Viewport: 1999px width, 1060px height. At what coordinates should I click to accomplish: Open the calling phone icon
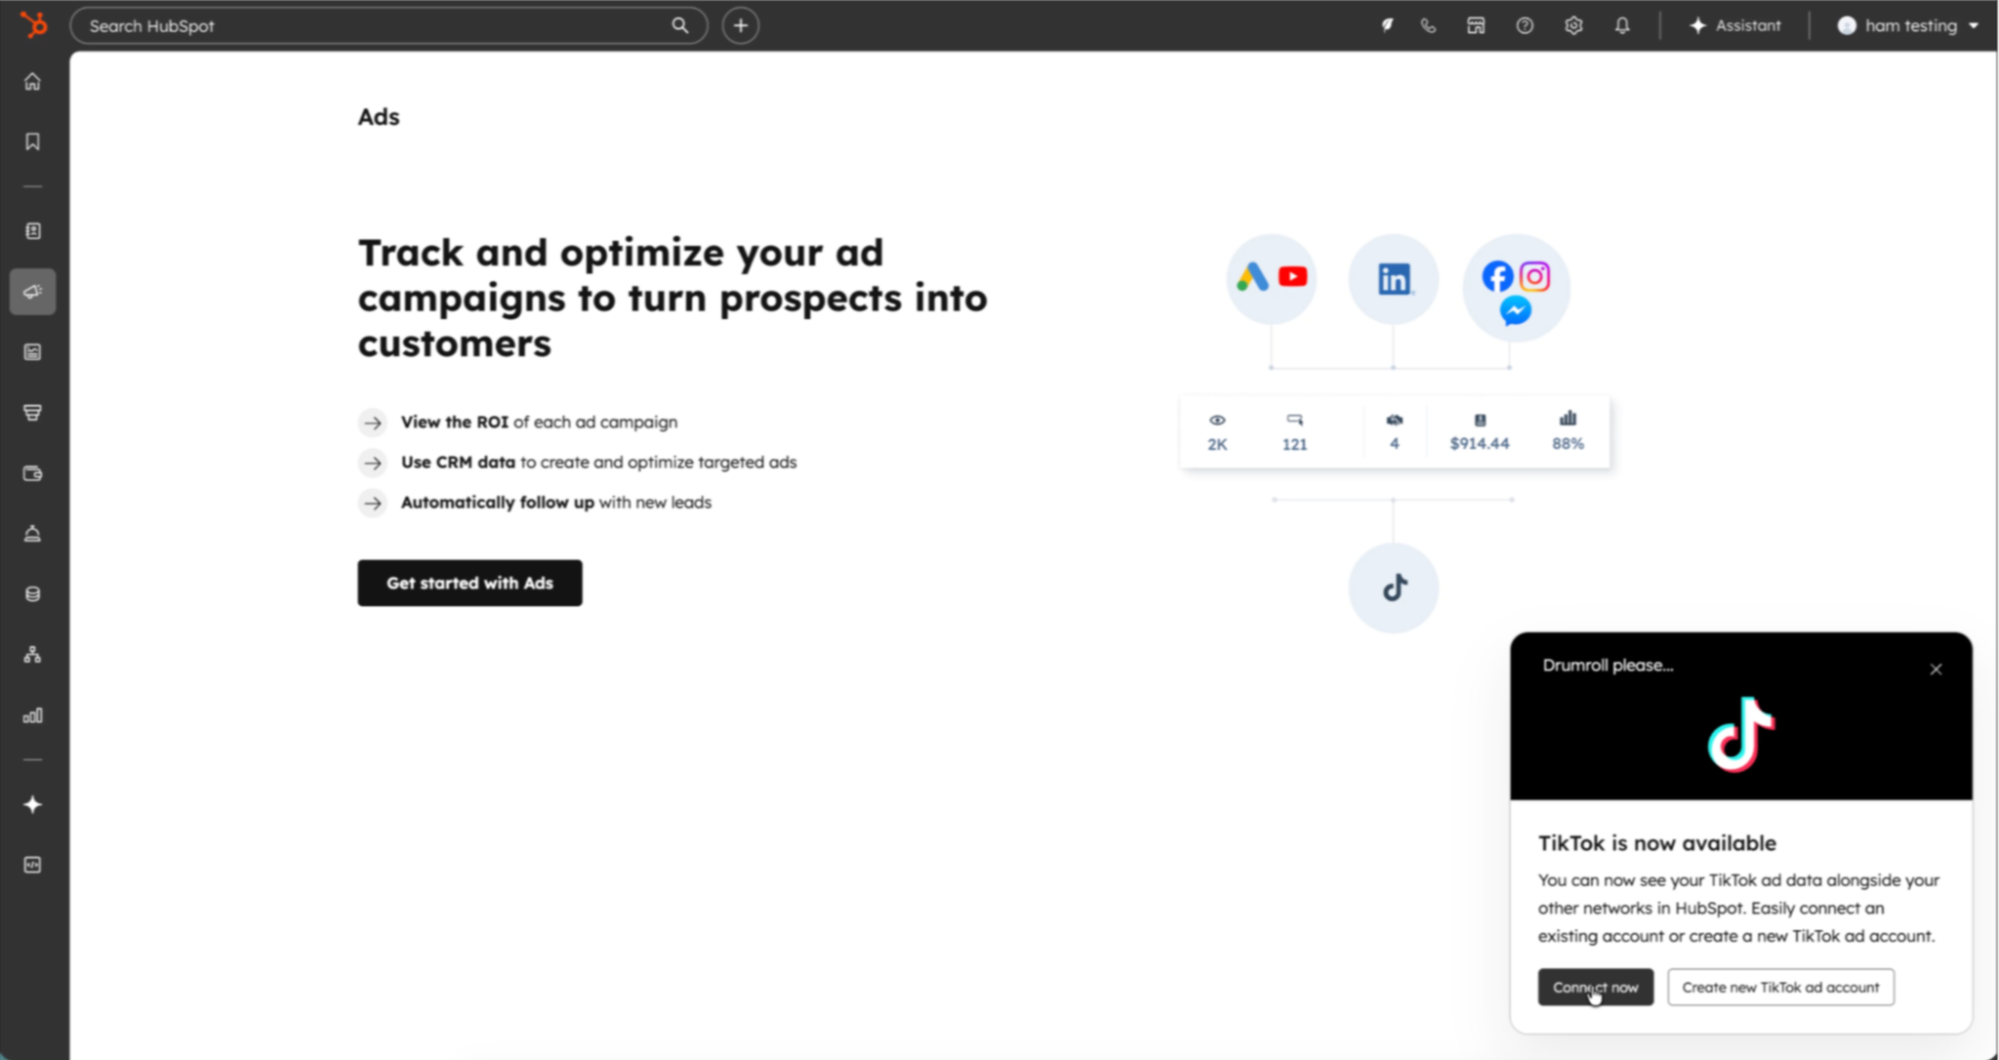(1428, 26)
